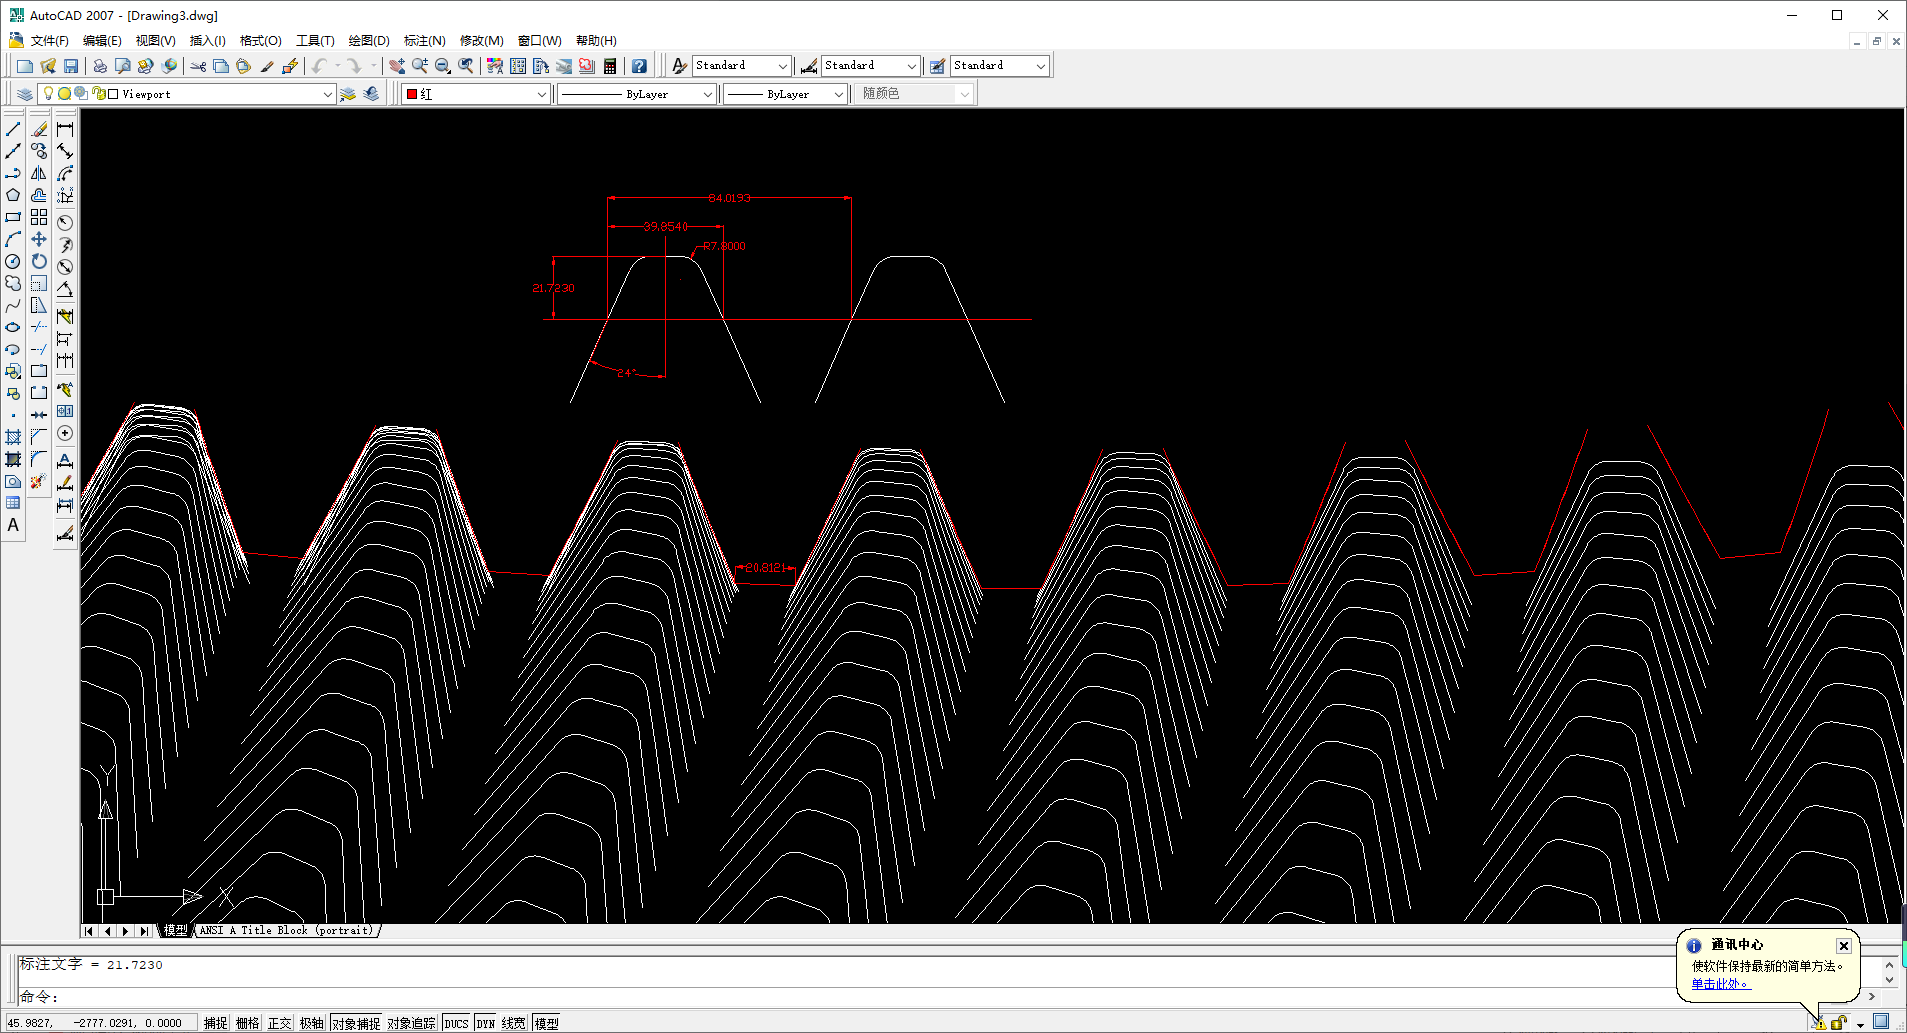Click the Zoom Realtime magnifier icon
The width and height of the screenshot is (1907, 1033).
click(x=420, y=66)
